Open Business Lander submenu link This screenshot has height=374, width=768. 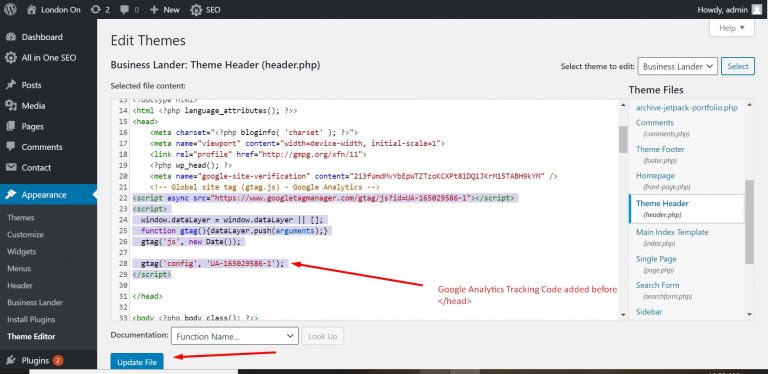[35, 303]
